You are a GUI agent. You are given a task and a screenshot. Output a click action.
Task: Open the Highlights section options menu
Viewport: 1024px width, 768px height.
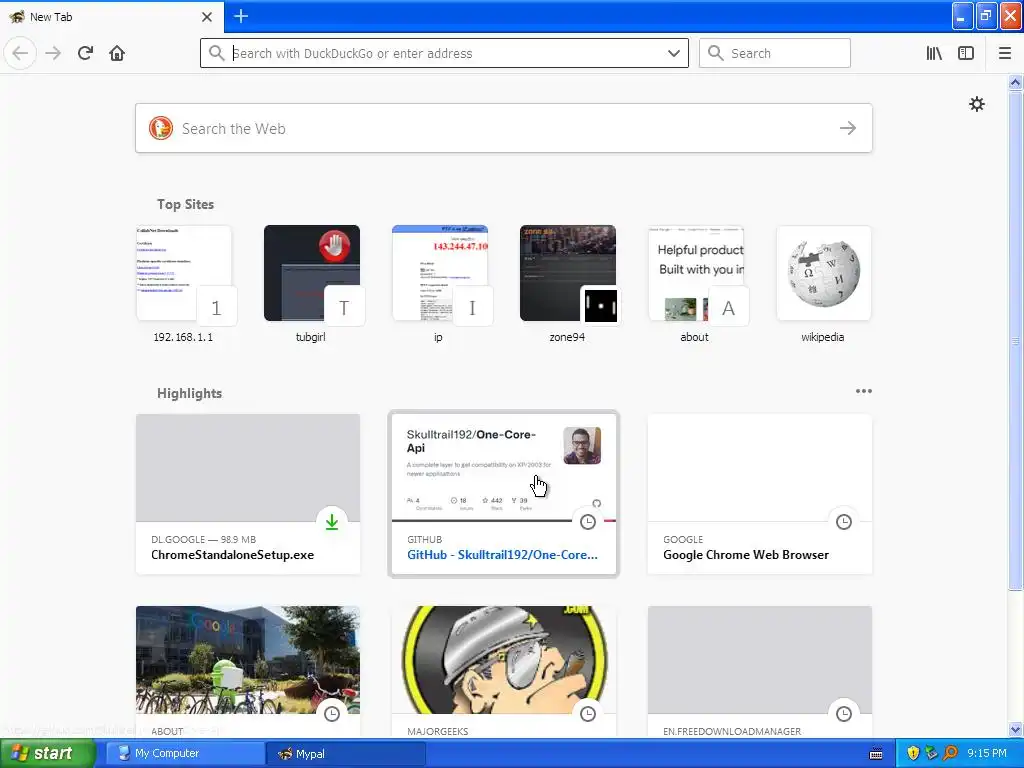pos(863,391)
